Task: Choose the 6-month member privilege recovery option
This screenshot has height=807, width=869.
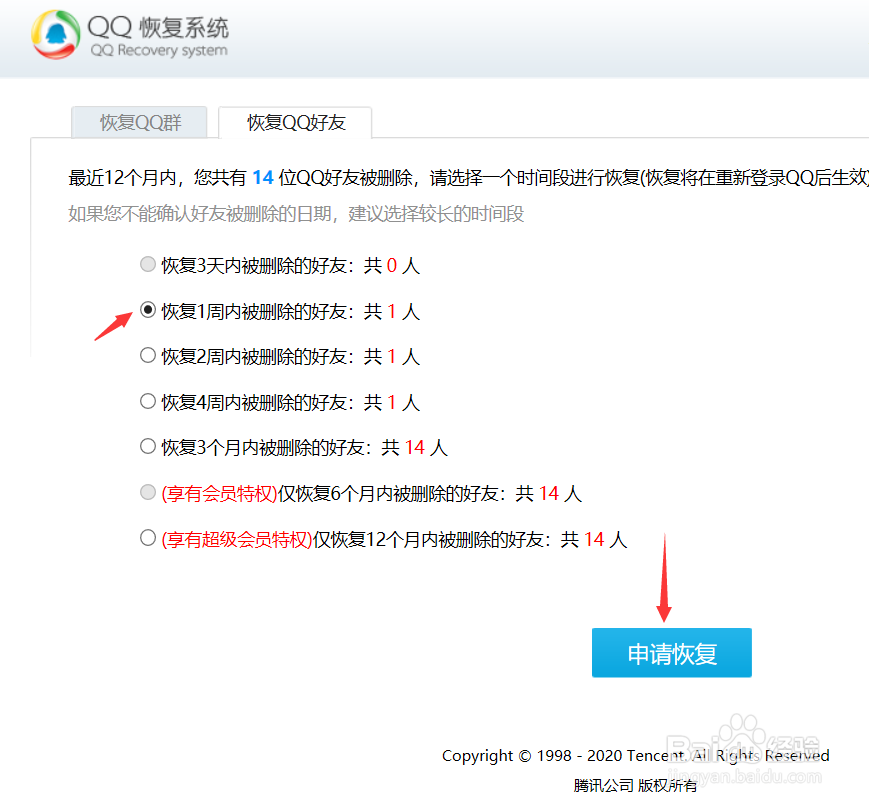Action: pyautogui.click(x=148, y=492)
